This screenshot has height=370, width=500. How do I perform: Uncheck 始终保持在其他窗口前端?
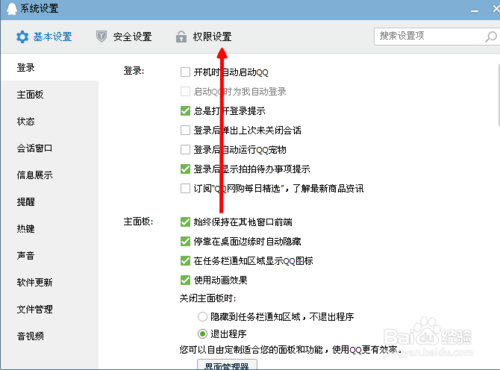[x=185, y=222]
